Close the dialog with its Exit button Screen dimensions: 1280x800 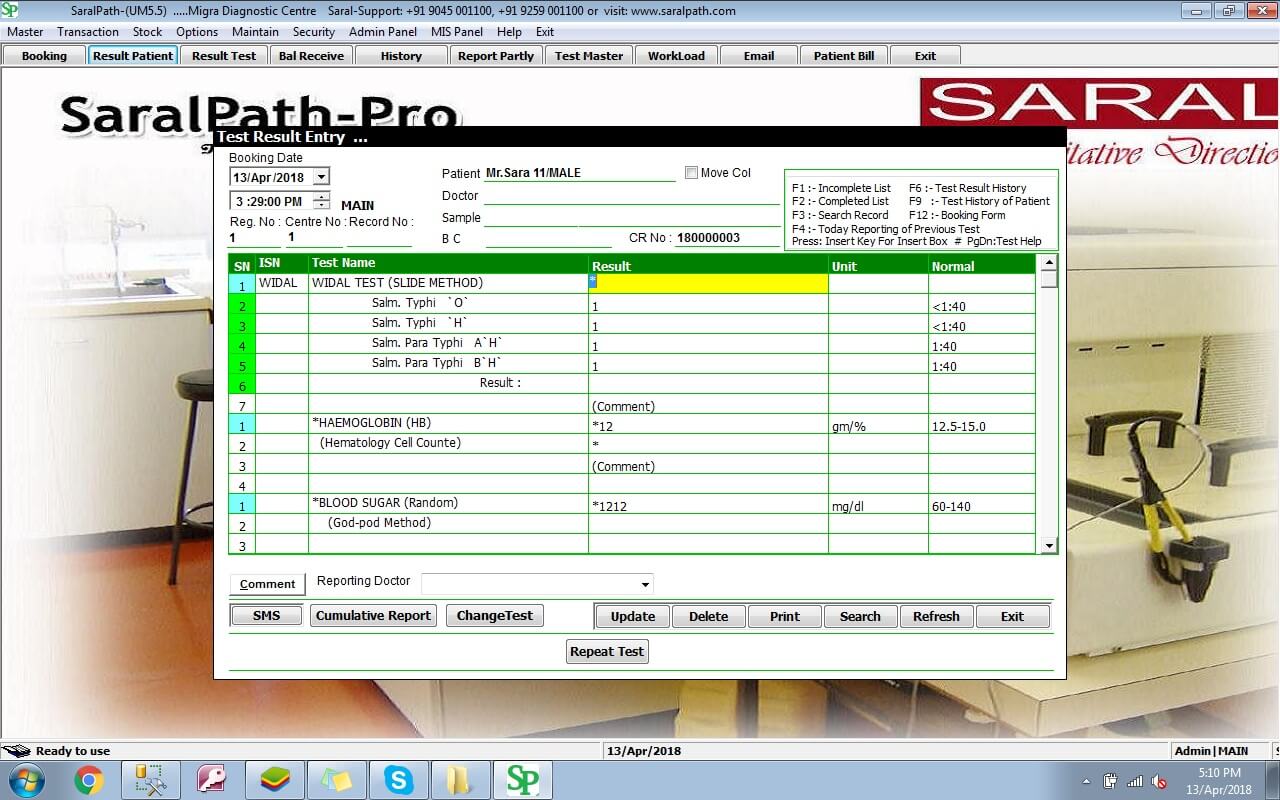(1012, 616)
